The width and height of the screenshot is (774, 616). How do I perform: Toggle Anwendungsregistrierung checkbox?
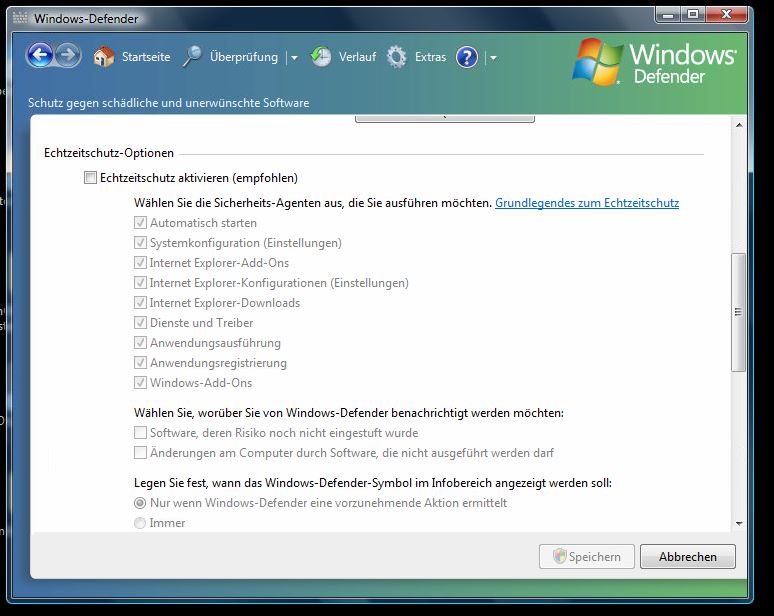tap(140, 363)
